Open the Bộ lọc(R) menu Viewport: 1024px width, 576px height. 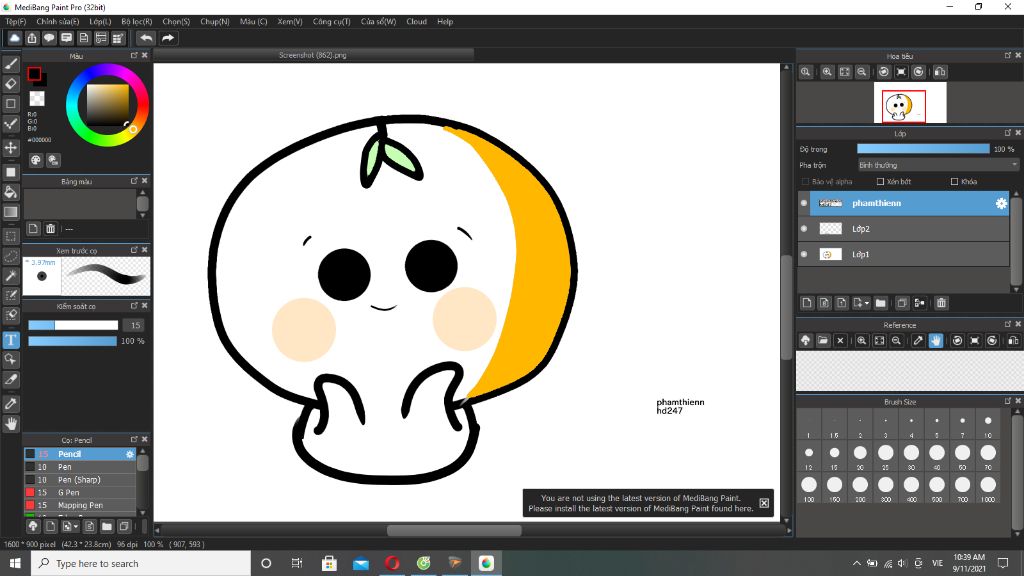point(136,22)
